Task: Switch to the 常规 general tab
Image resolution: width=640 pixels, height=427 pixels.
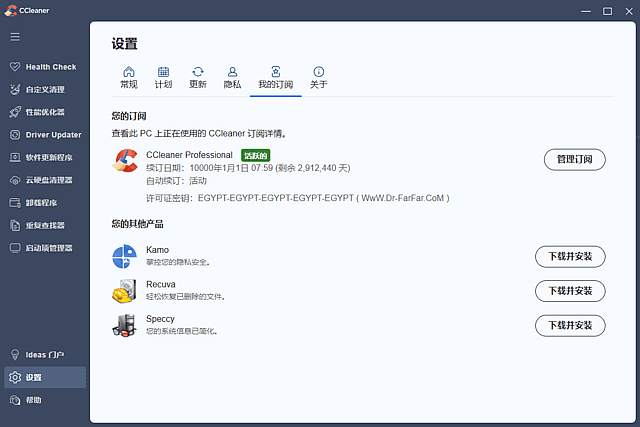Action: tap(129, 78)
